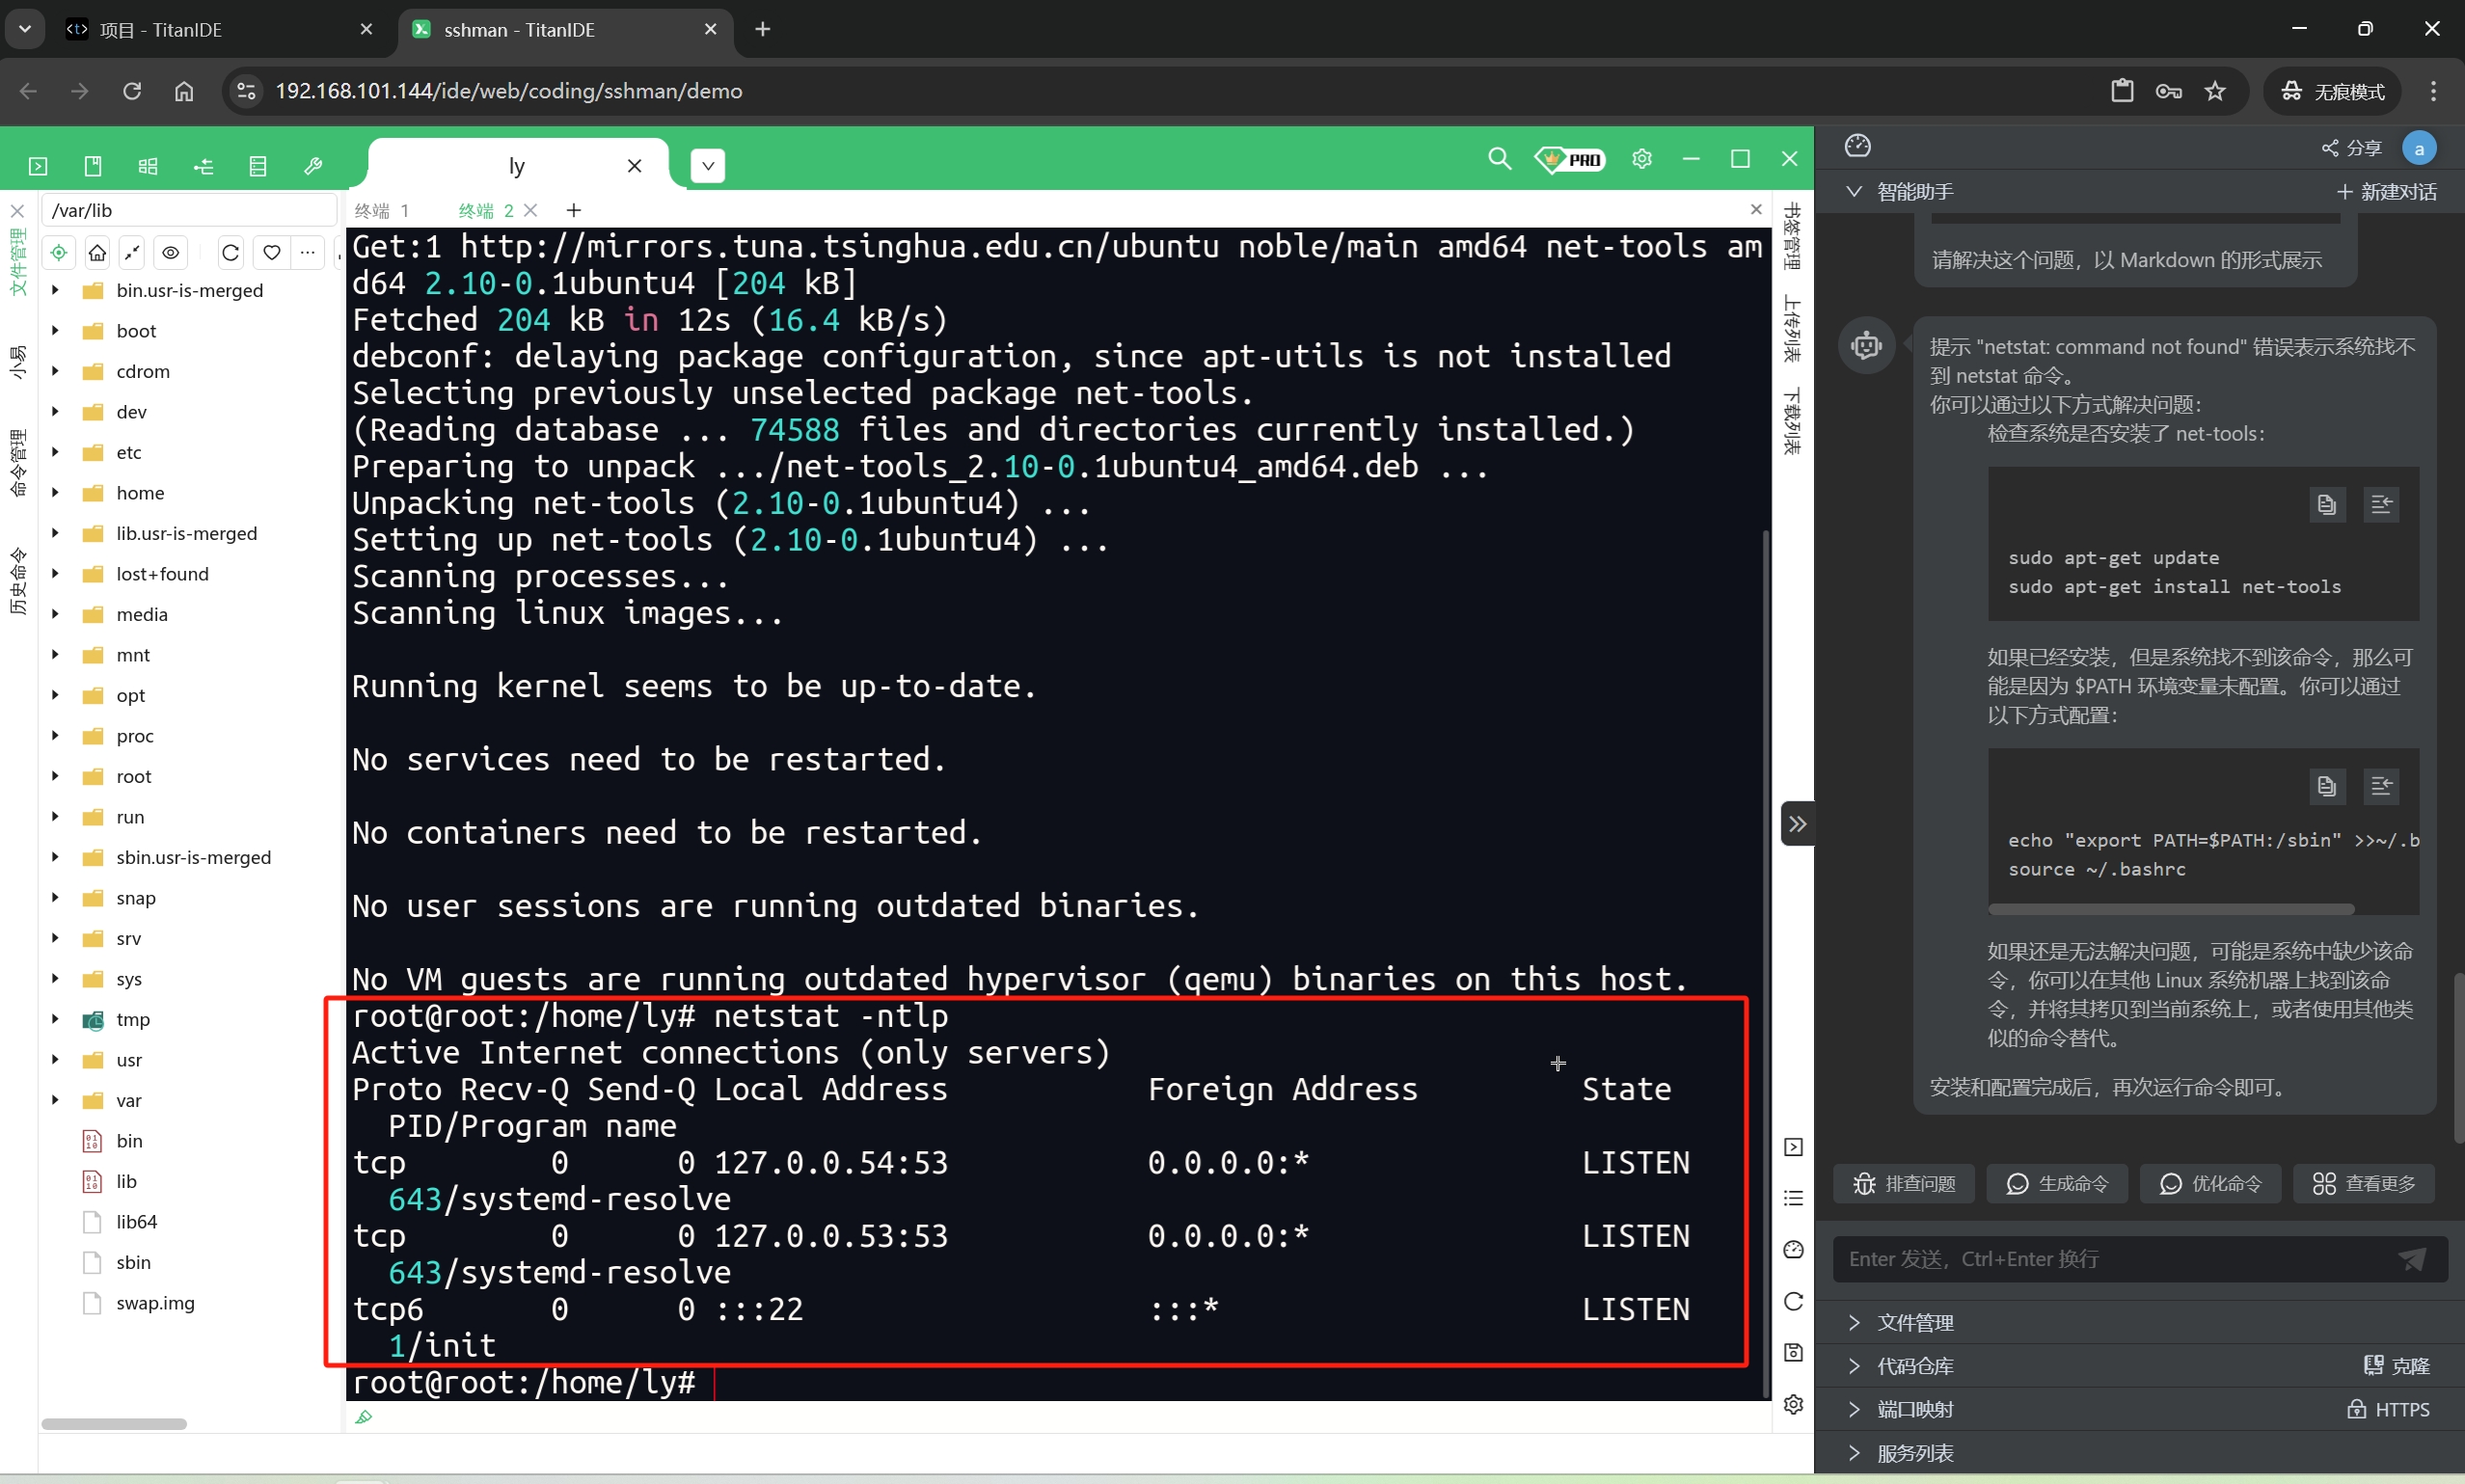Click 生成命令 button
The width and height of the screenshot is (2465, 1484).
coord(2057,1184)
